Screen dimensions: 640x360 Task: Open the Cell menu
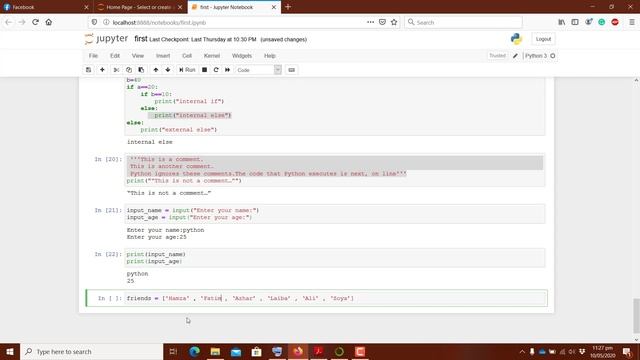click(x=187, y=56)
